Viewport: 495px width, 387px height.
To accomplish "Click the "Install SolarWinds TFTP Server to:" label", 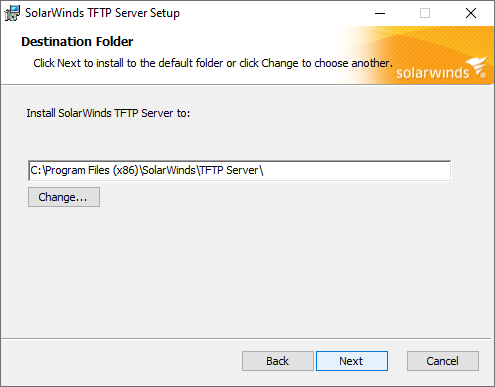I will click(108, 113).
